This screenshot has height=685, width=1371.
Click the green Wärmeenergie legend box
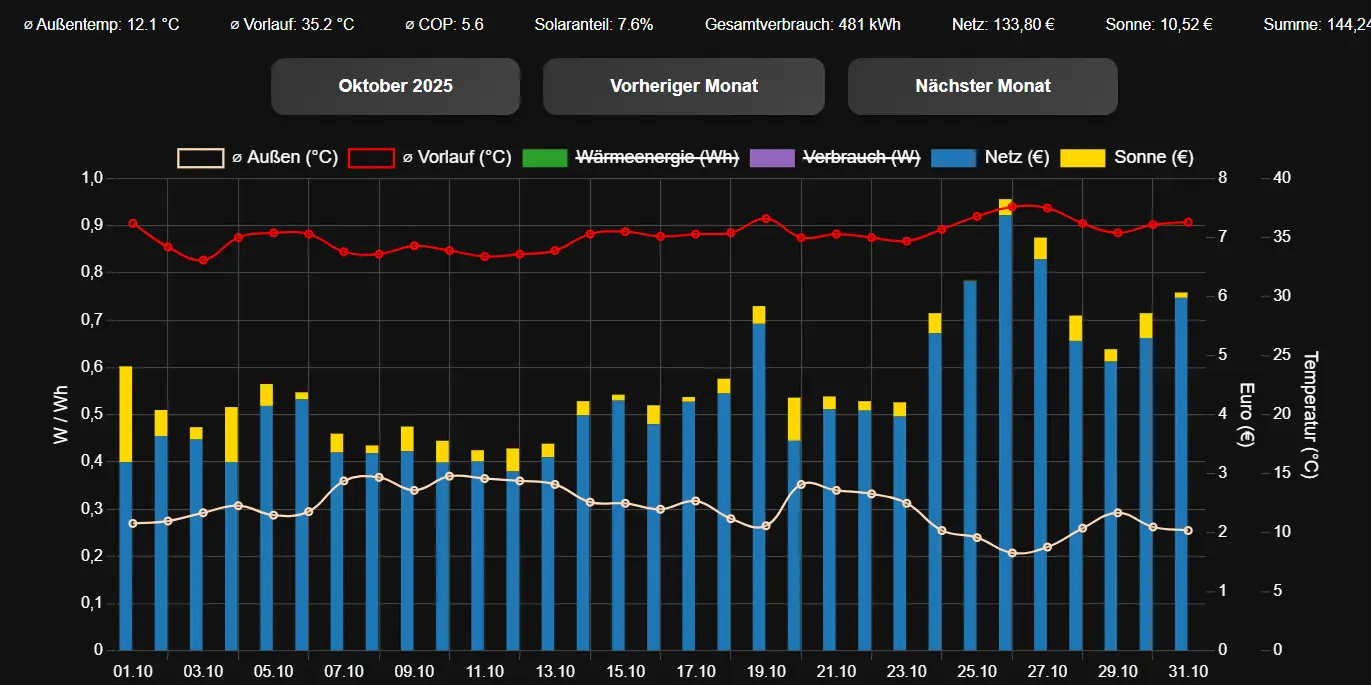pos(545,158)
